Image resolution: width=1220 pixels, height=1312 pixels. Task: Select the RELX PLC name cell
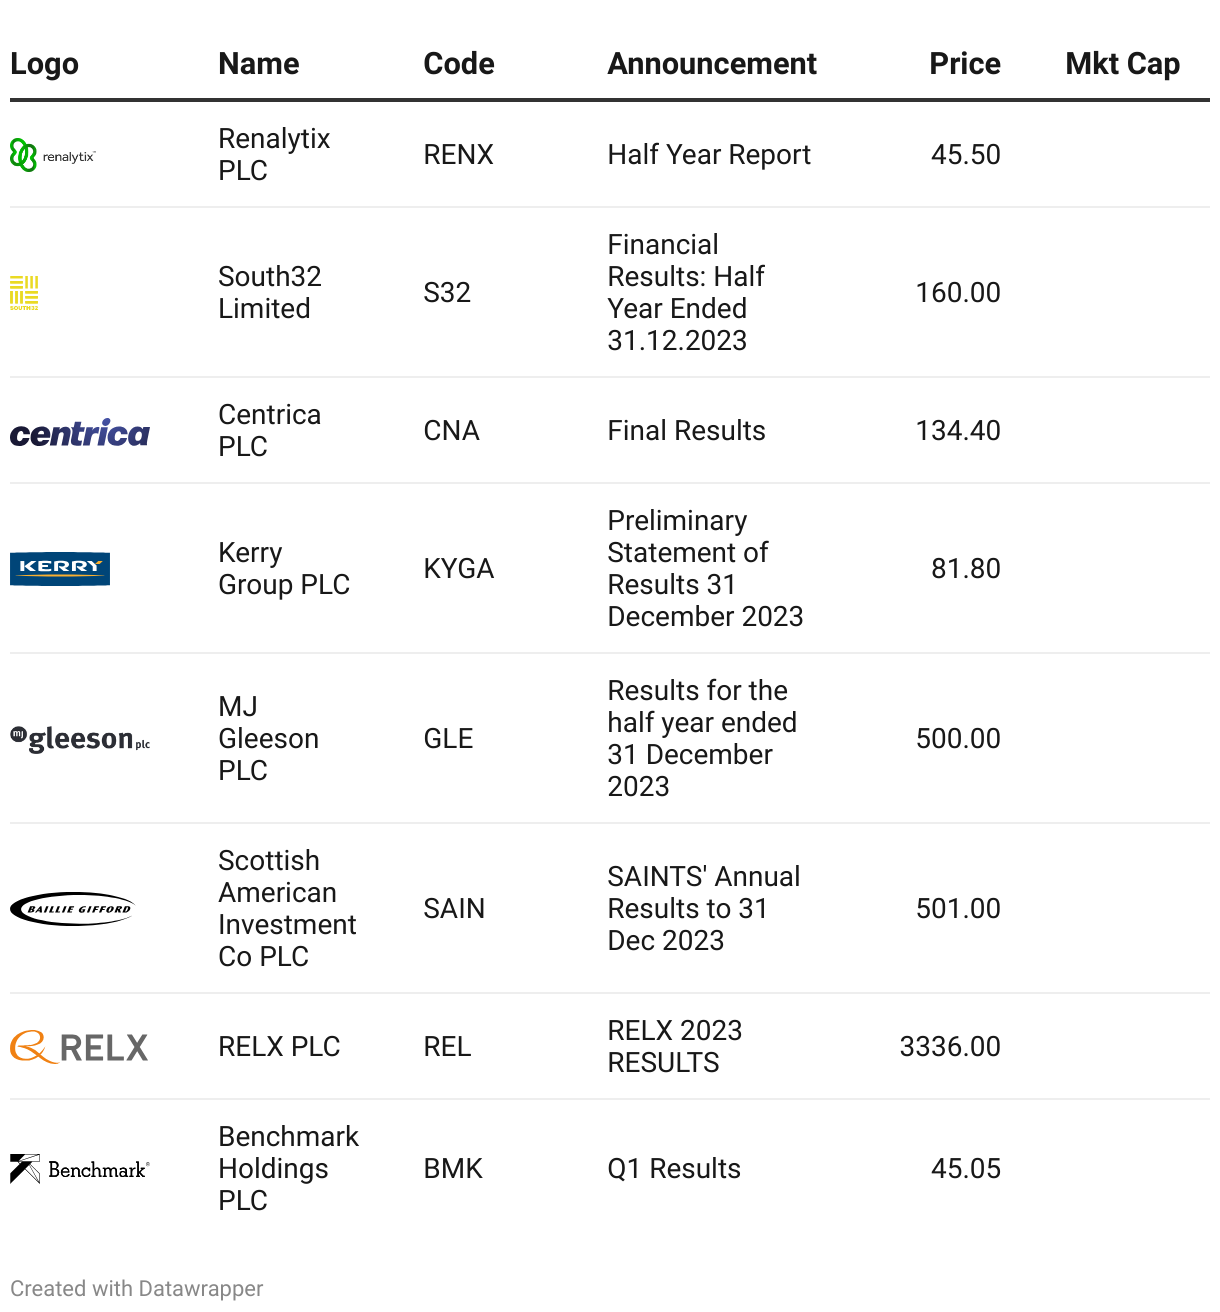(279, 1047)
